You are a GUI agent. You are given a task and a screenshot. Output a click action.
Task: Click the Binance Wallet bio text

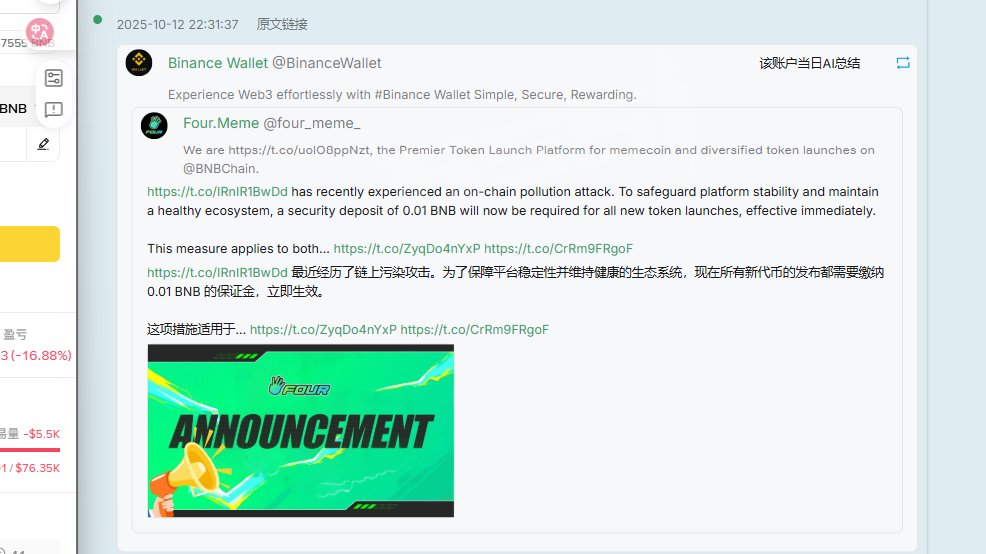[402, 94]
